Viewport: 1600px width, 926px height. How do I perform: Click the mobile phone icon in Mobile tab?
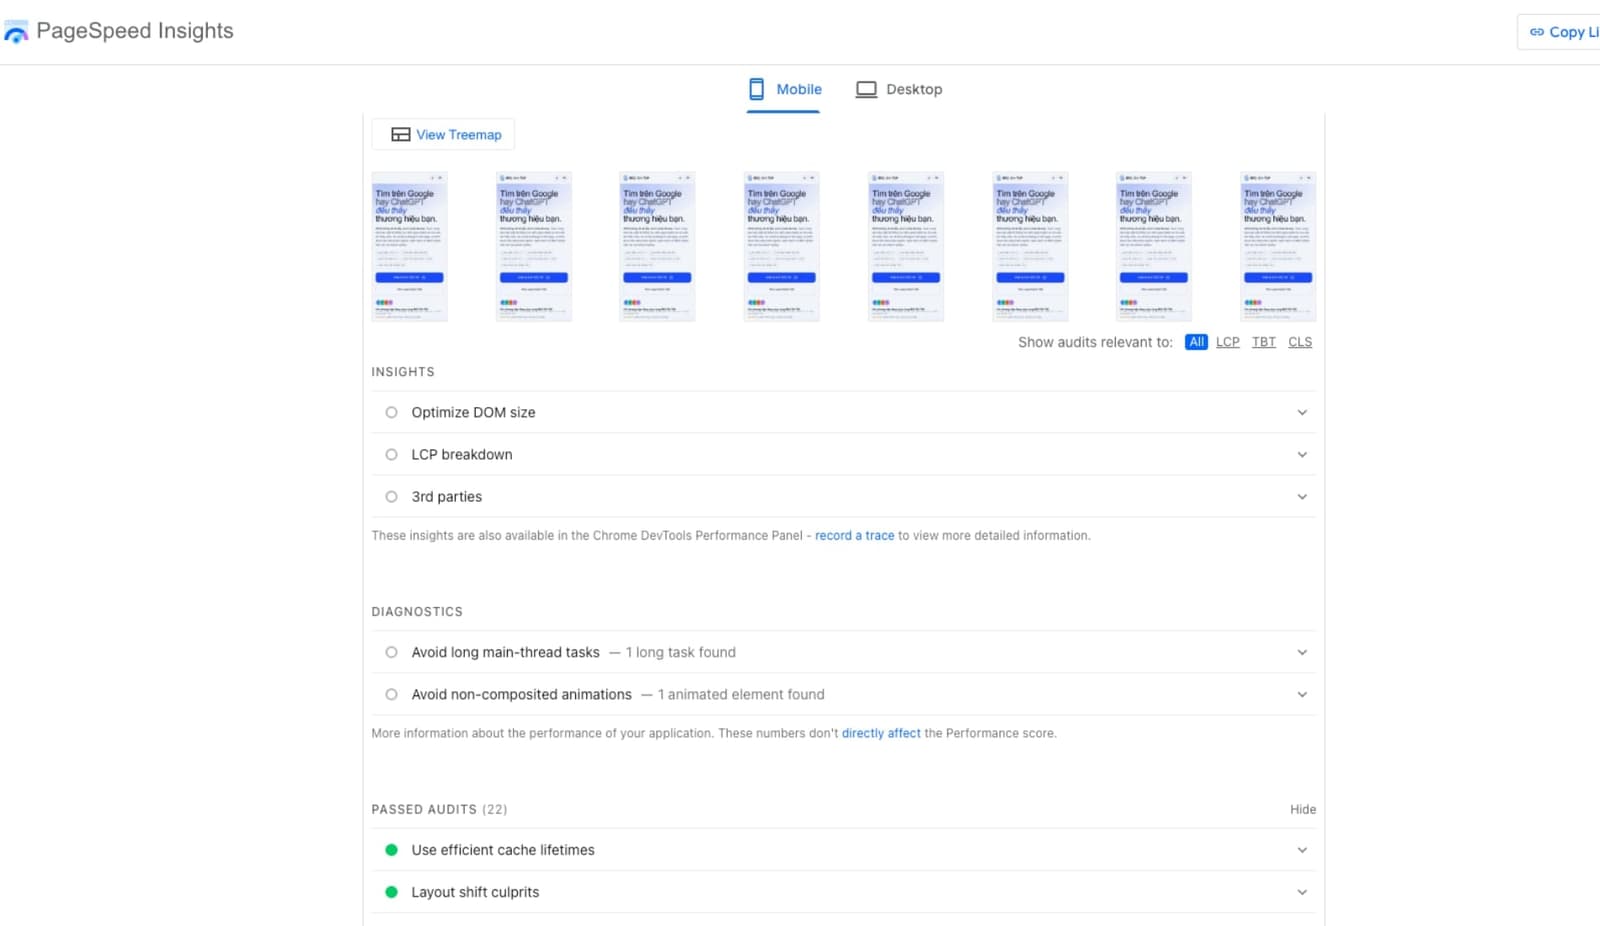click(x=757, y=89)
